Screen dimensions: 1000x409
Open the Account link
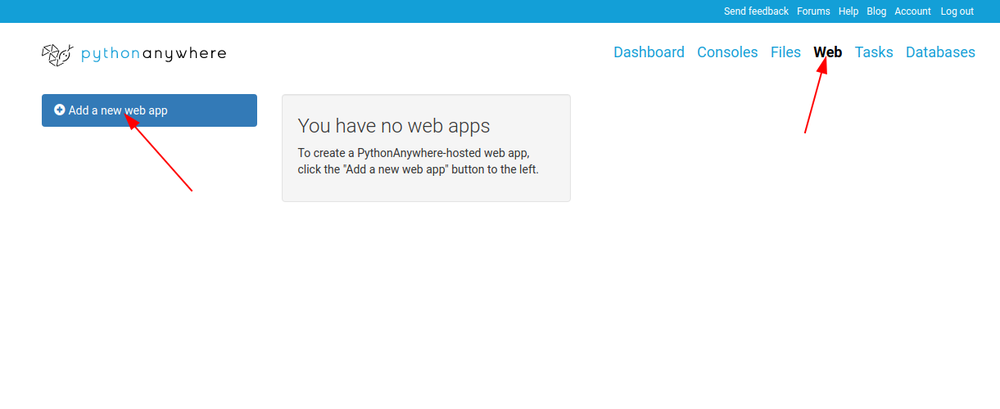pos(913,11)
